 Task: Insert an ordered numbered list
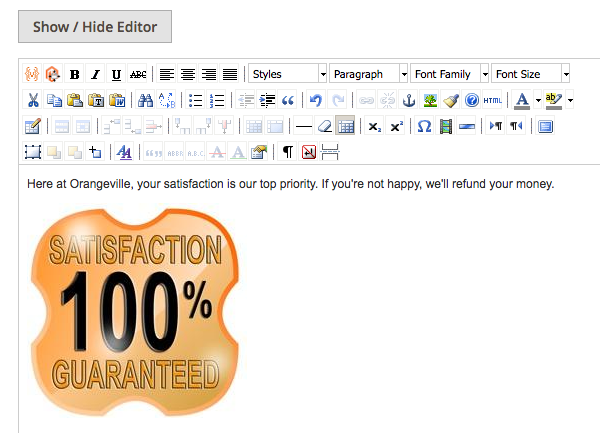[217, 100]
